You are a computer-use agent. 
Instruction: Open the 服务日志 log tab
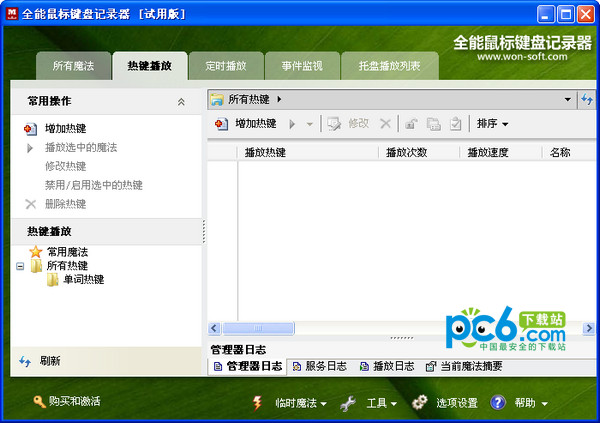pos(320,366)
